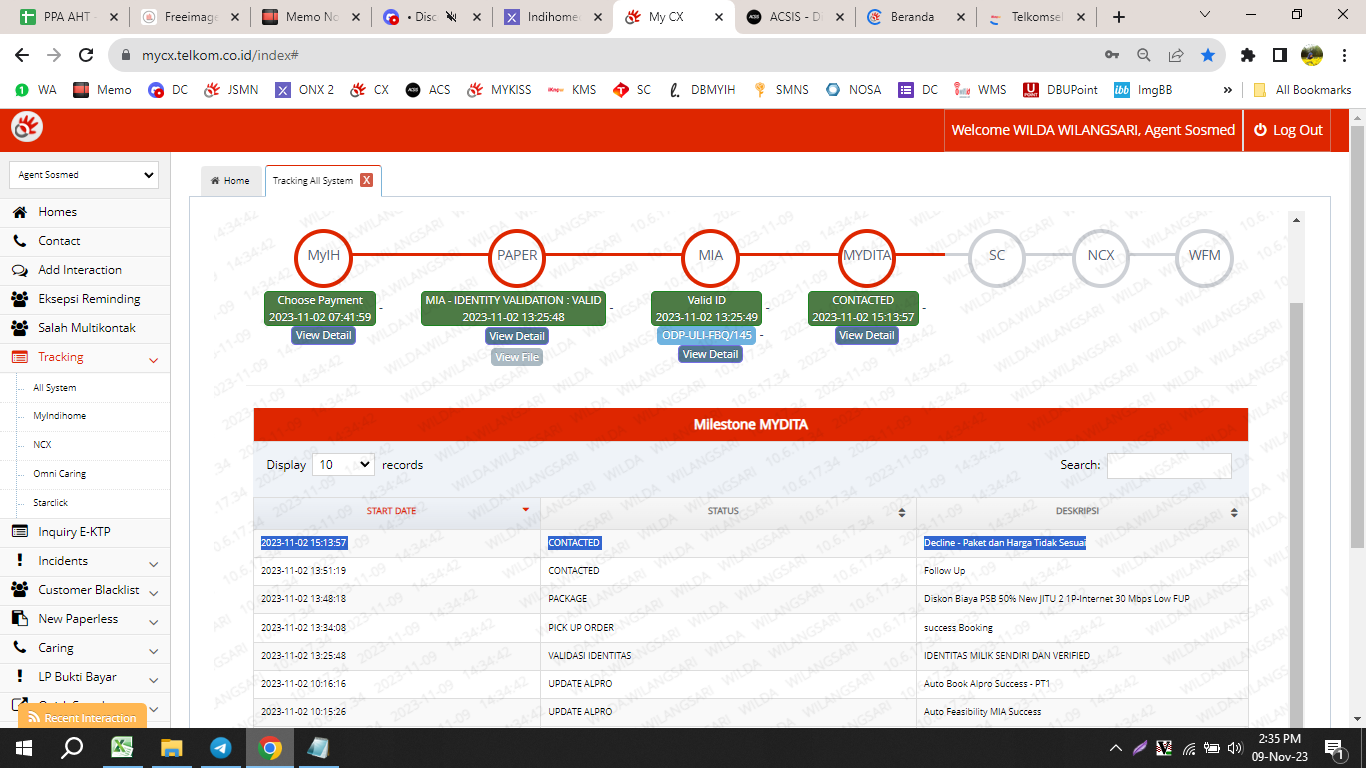Expand the Incidents menu section
The width and height of the screenshot is (1366, 768).
(x=153, y=563)
